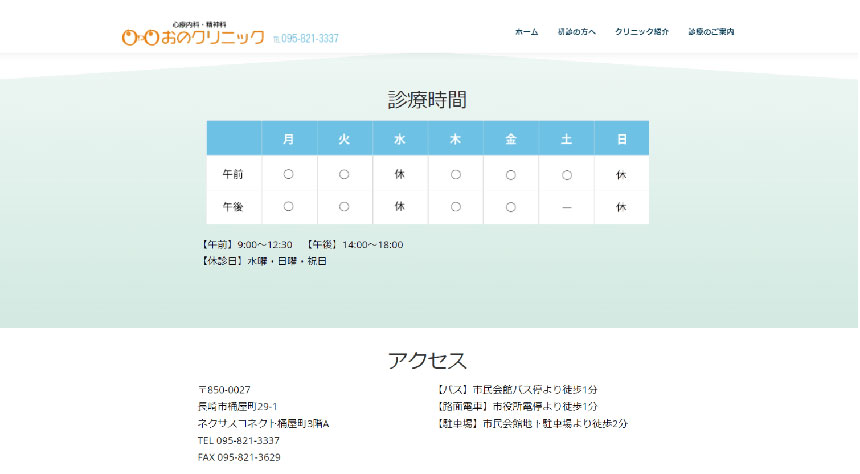
Task: Click the 金 column header
Action: click(x=511, y=138)
